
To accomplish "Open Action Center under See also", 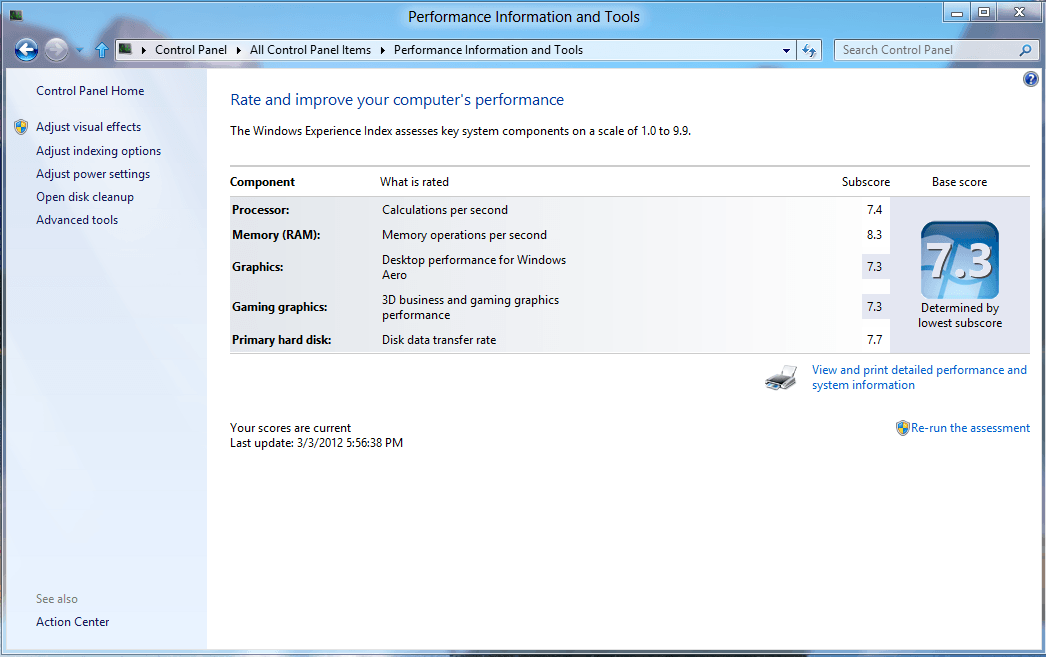I will point(73,622).
